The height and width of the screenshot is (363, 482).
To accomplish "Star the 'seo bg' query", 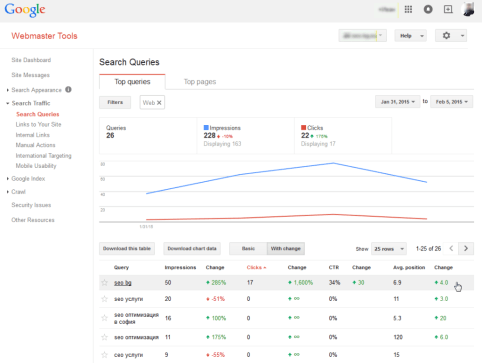I will 105,283.
